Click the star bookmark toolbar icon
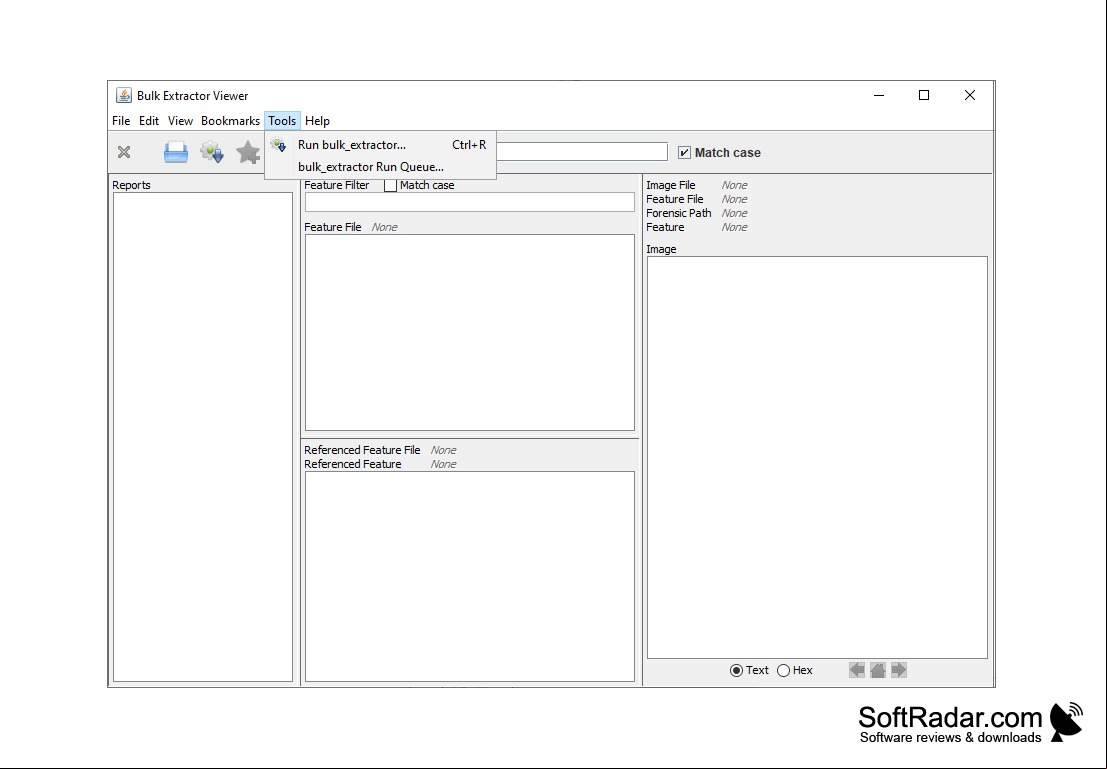Viewport: 1107px width, 769px height. pyautogui.click(x=248, y=152)
